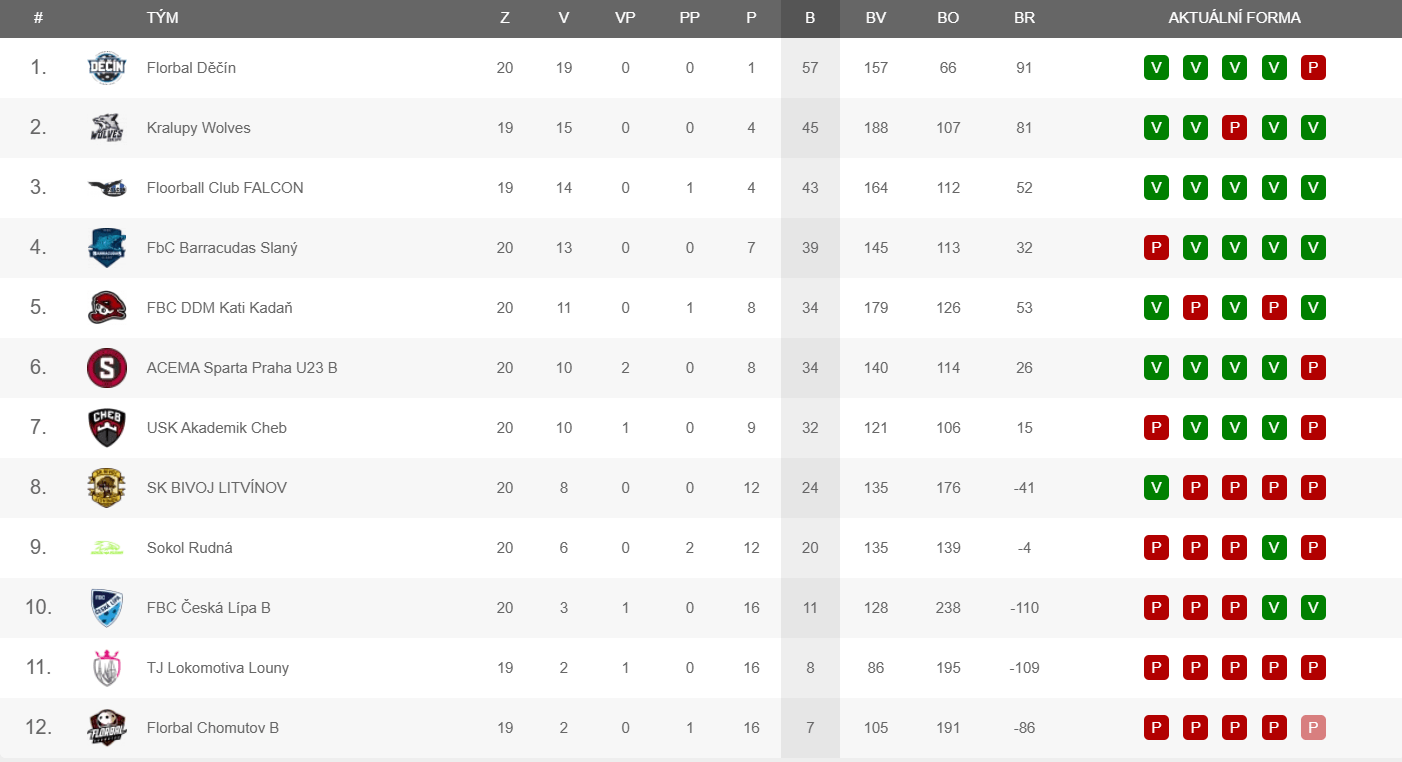Click the first red P badge for Barracudas Slaný

(x=1156, y=248)
